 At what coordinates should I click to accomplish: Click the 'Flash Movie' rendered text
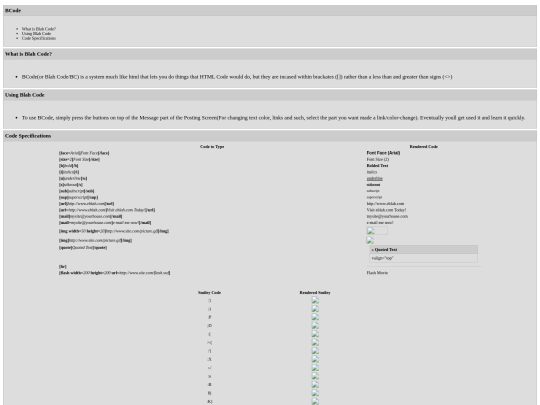[x=377, y=273]
